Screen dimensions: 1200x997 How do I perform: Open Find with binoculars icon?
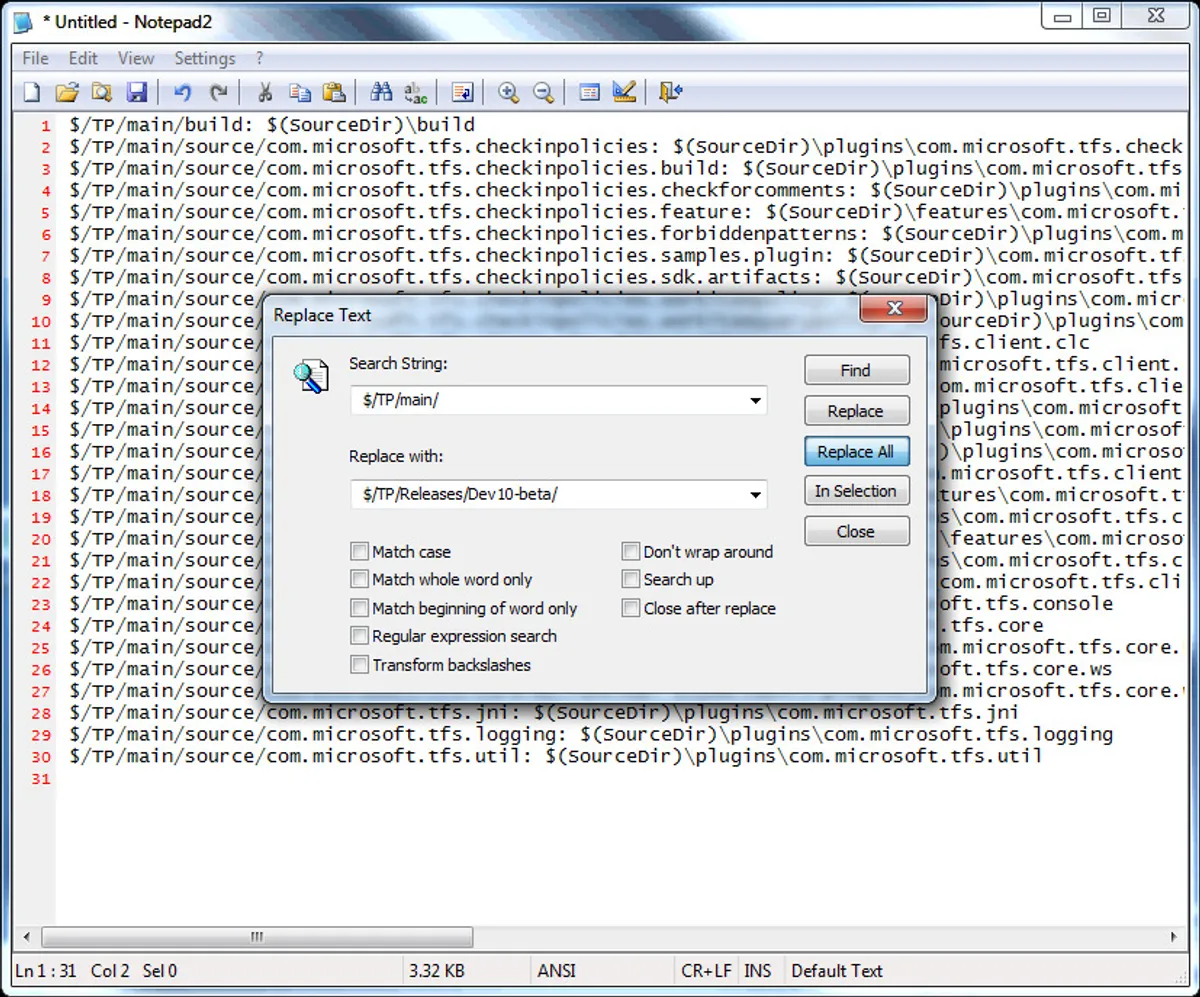click(x=381, y=93)
